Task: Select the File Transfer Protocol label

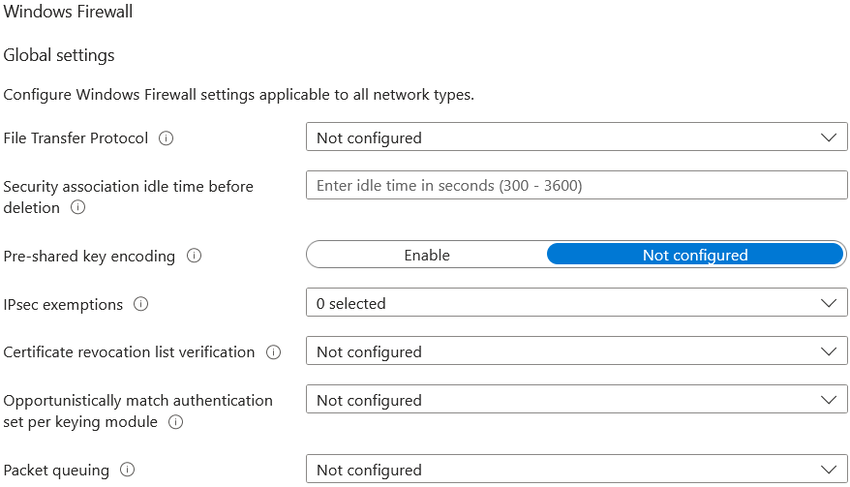Action: coord(75,138)
